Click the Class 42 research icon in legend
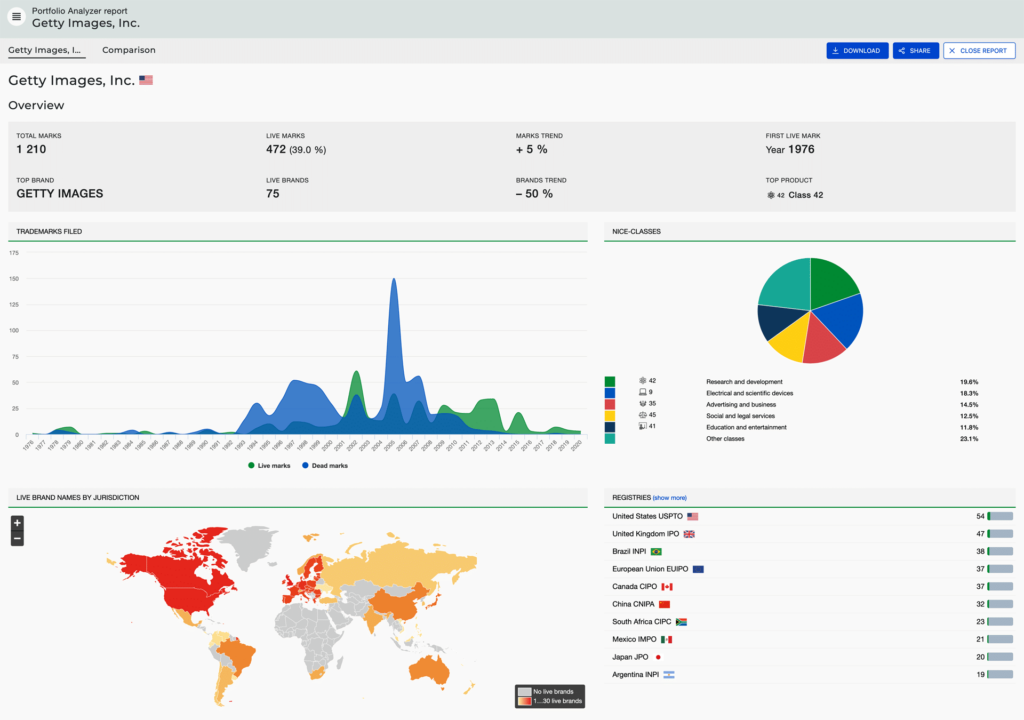Screen dimensions: 1024x720 [x=643, y=381]
